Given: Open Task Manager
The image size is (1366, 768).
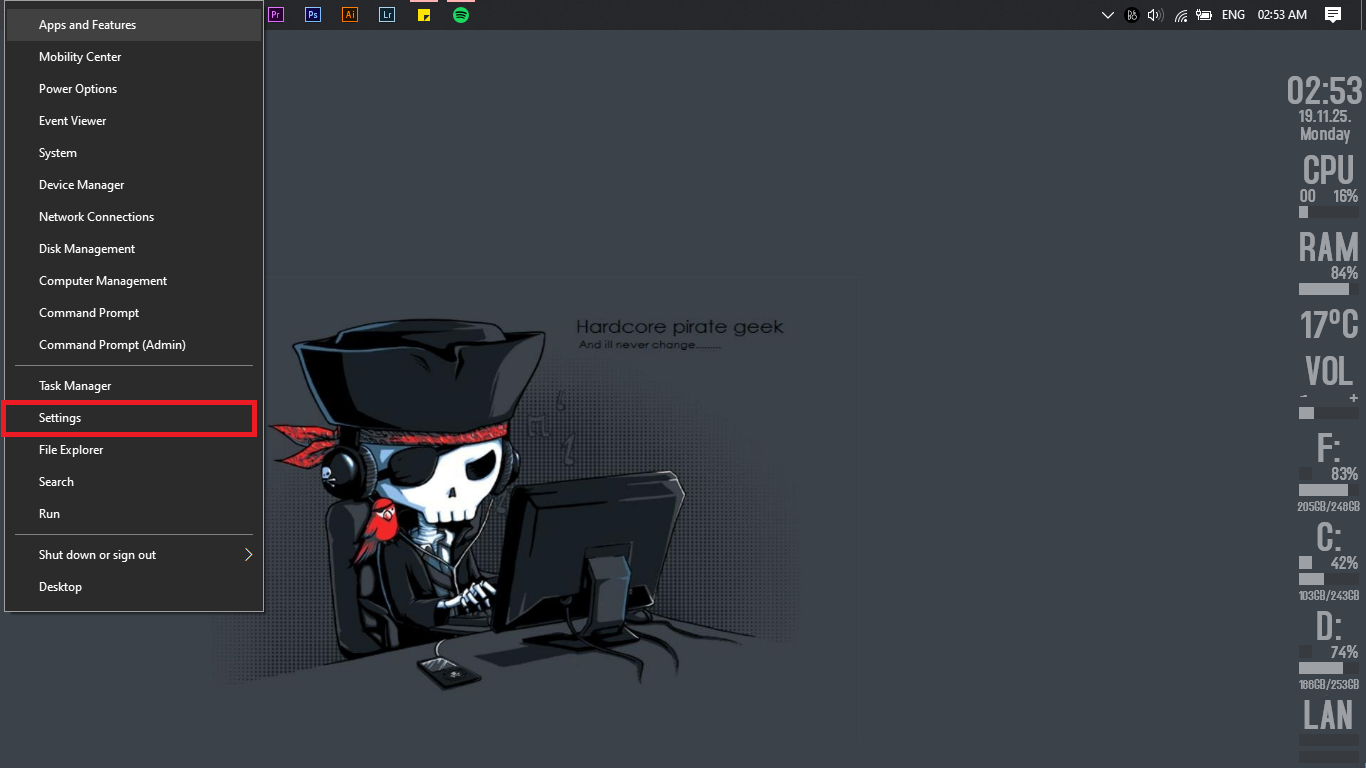Looking at the screenshot, I should point(134,386).
